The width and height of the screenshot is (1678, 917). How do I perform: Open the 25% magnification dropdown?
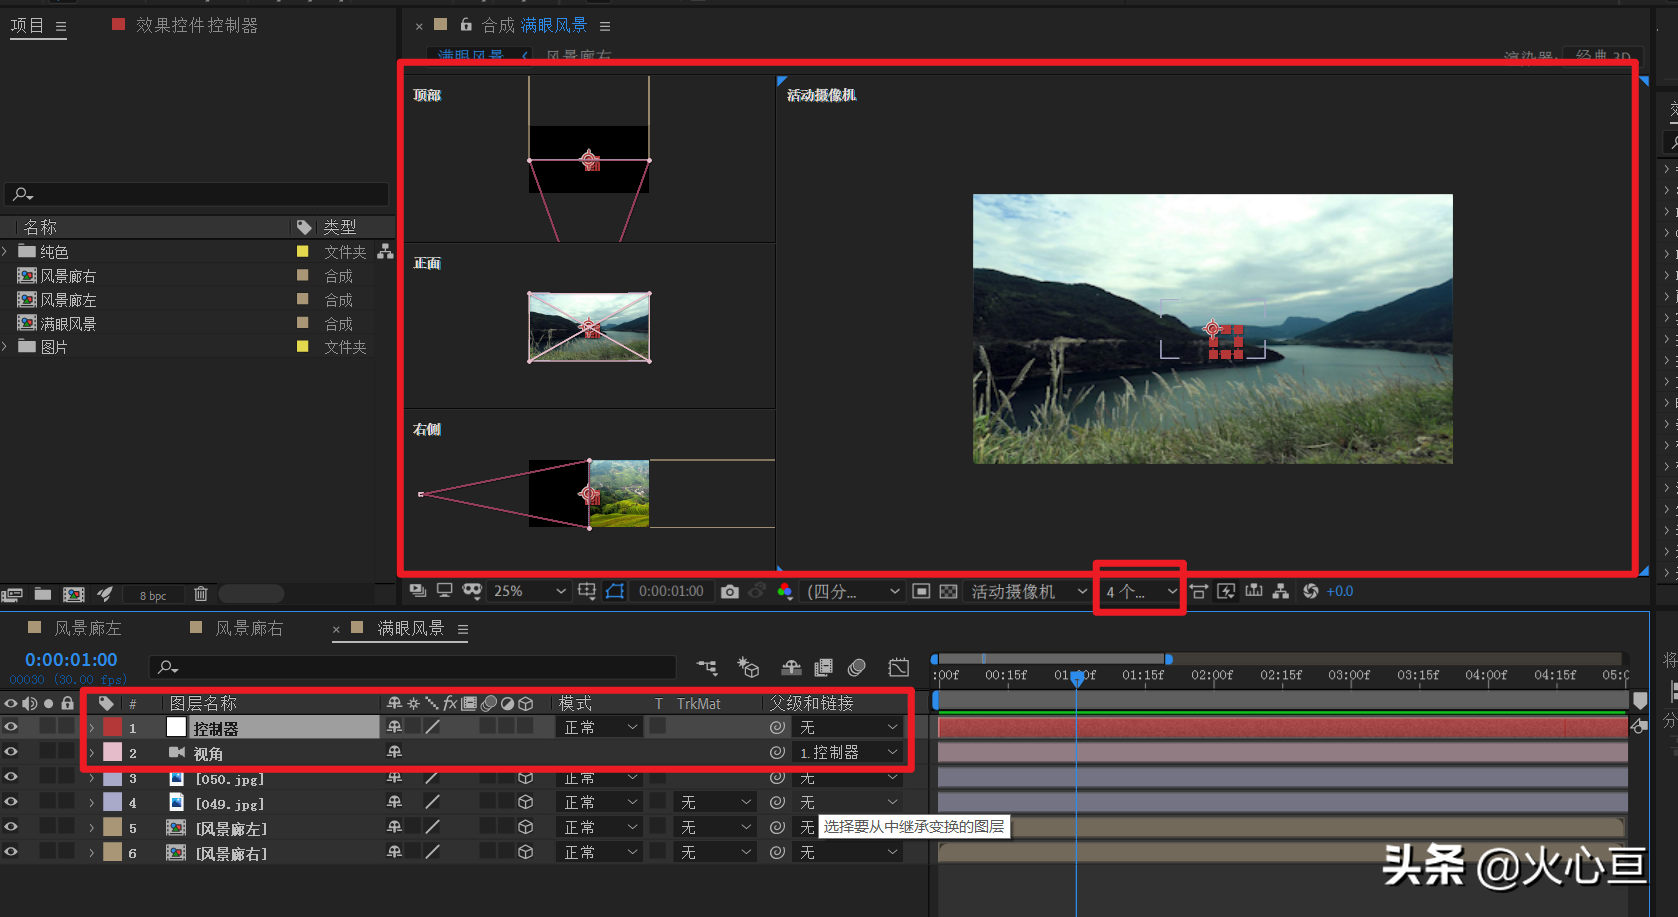530,591
